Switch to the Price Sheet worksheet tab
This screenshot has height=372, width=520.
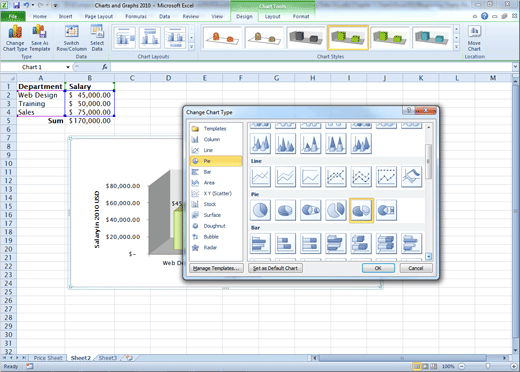pyautogui.click(x=48, y=358)
